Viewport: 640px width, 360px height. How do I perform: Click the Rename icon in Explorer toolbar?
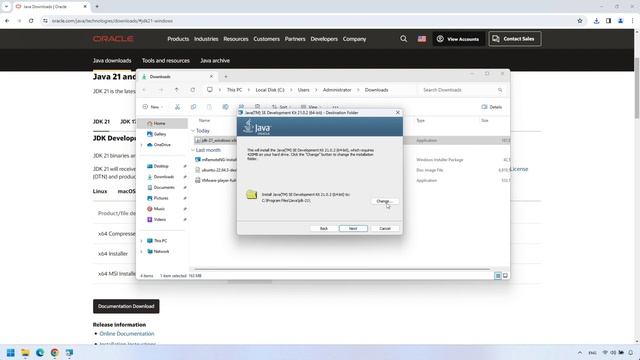[225, 107]
